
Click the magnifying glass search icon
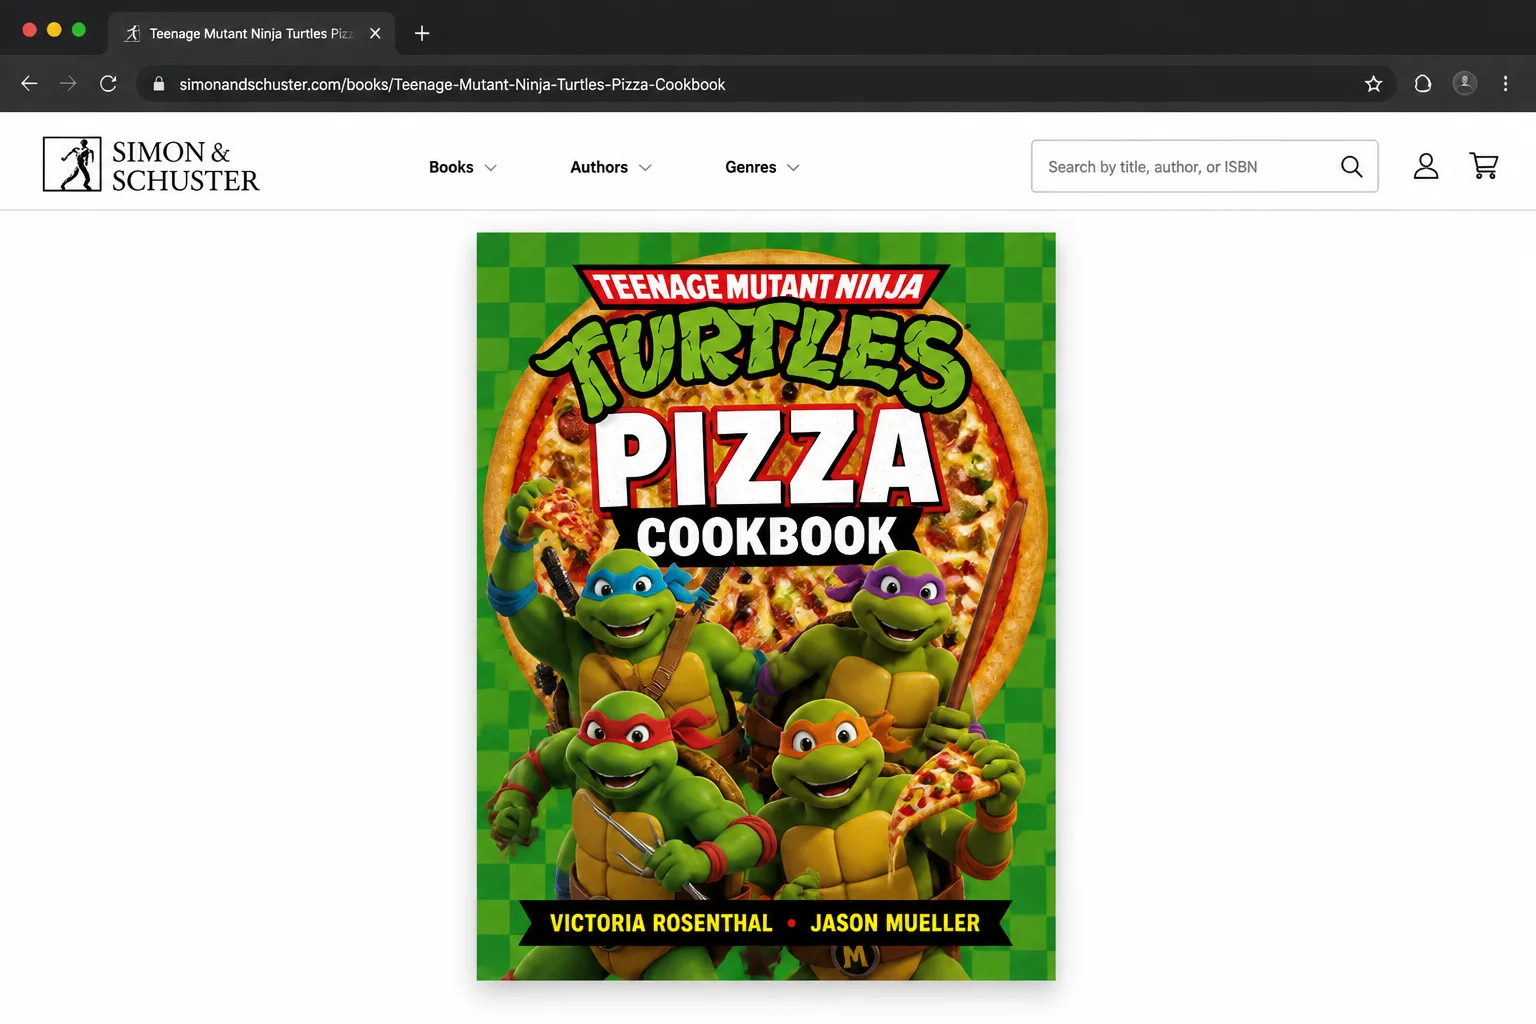click(x=1351, y=167)
